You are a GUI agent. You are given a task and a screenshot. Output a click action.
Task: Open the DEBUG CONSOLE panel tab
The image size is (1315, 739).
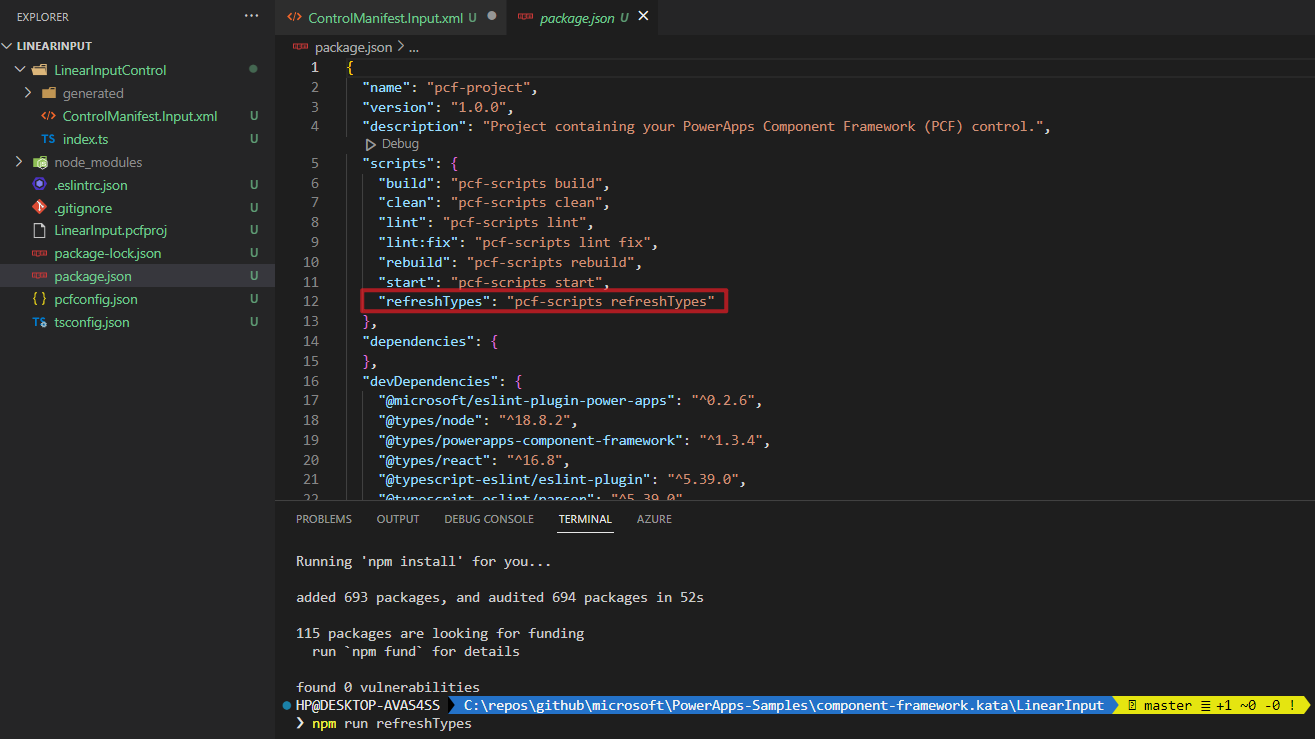point(489,519)
